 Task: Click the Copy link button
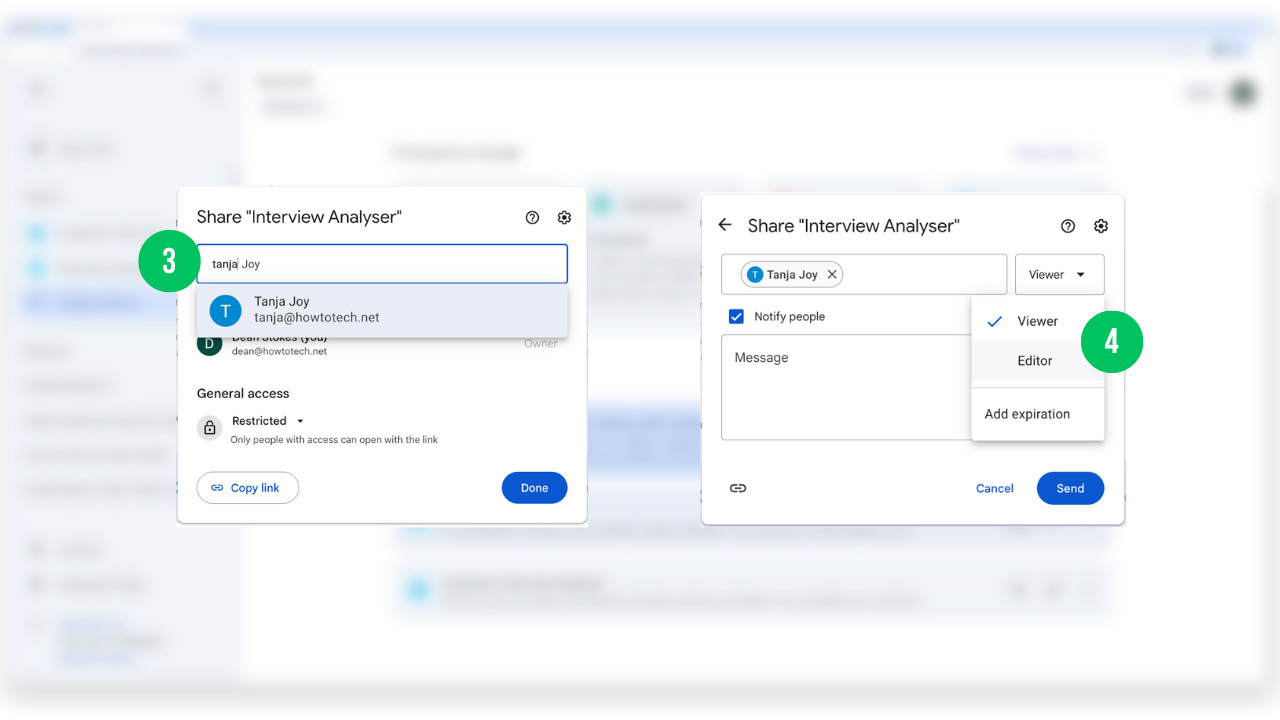pyautogui.click(x=248, y=488)
